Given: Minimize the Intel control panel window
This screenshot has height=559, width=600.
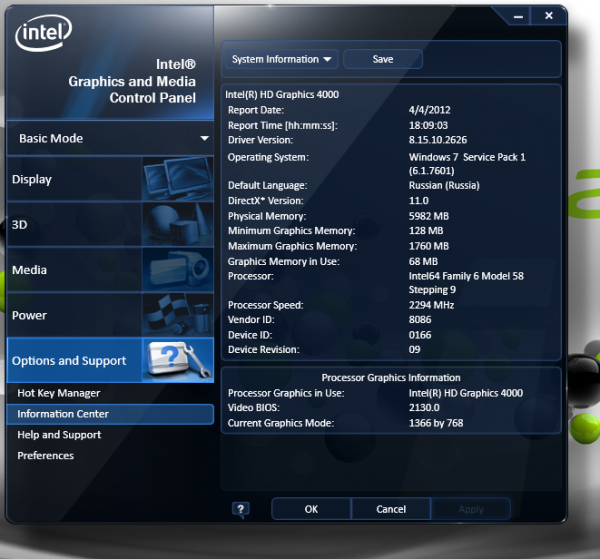Looking at the screenshot, I should [x=518, y=16].
